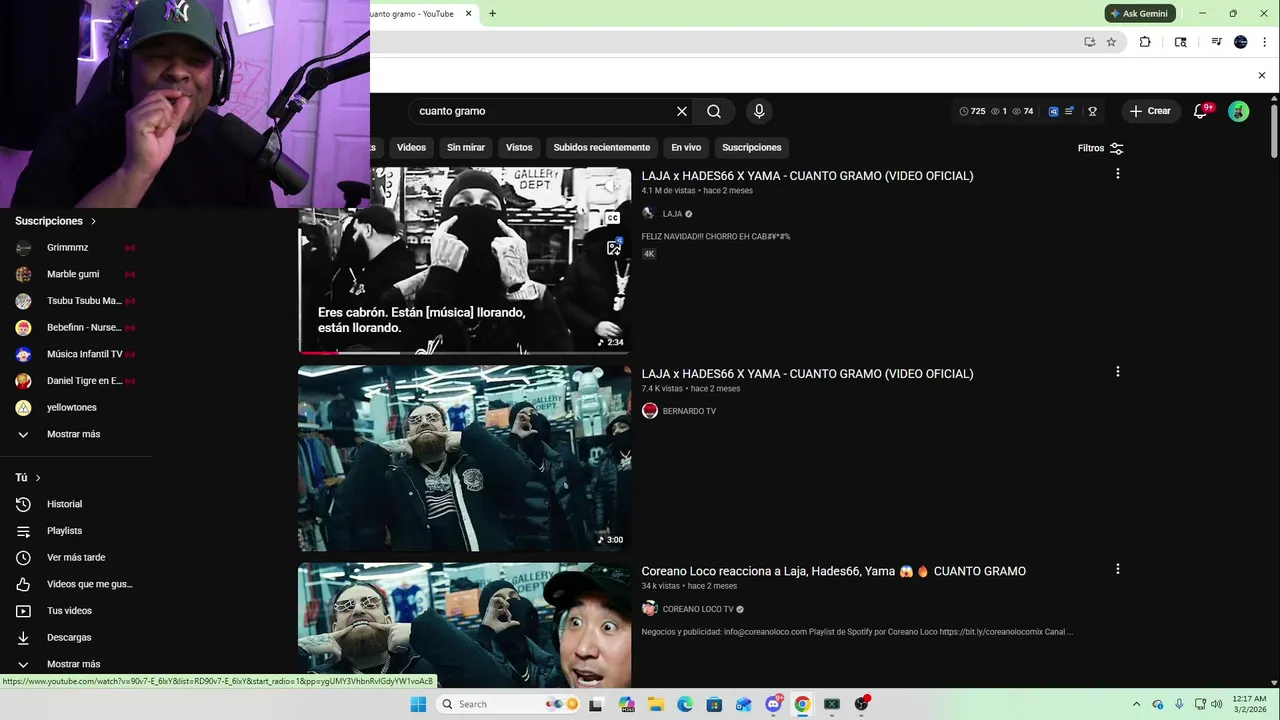1280x720 pixels.
Task: Open options for the BERNARDO TV video
Action: pos(1117,372)
